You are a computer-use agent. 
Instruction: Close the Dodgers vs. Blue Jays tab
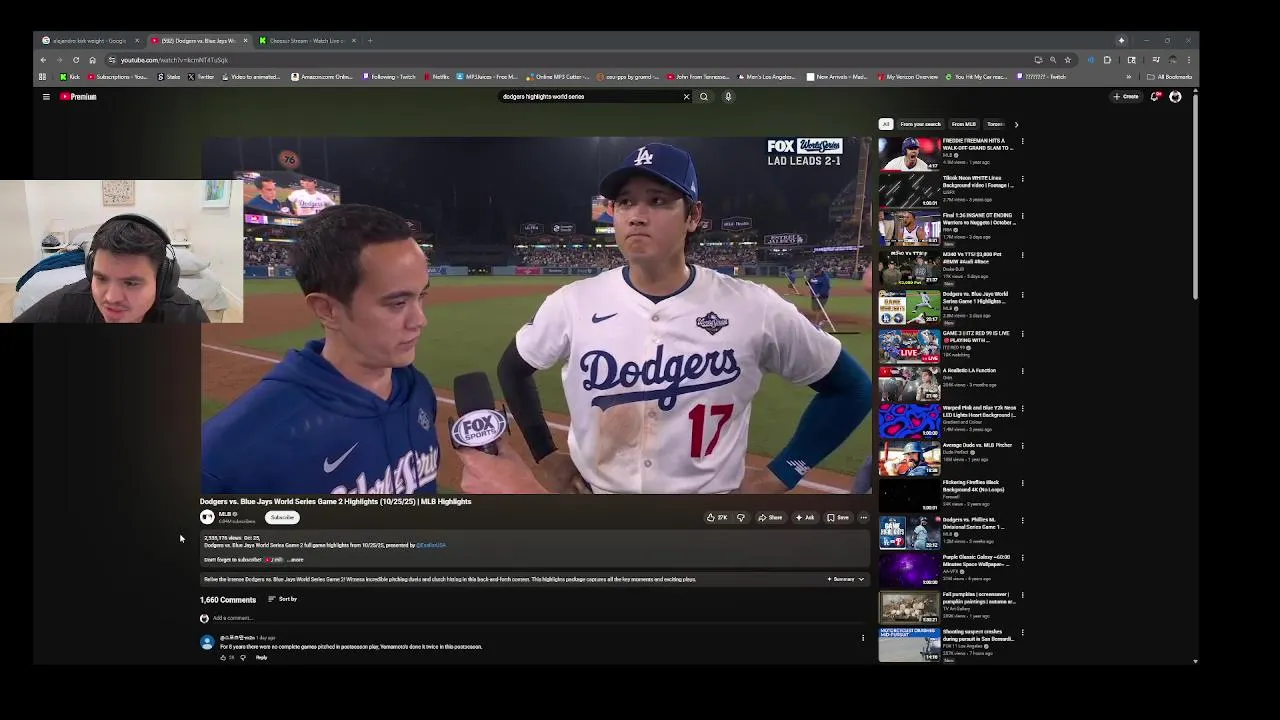tap(245, 41)
